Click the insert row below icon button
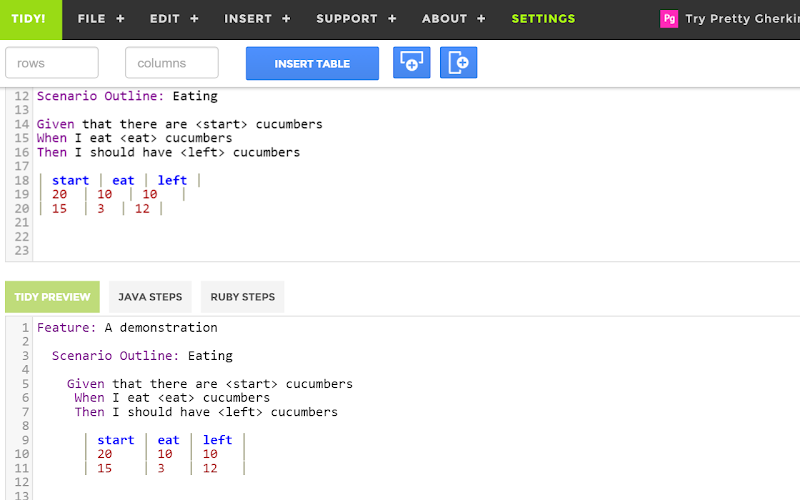The width and height of the screenshot is (800, 500). (412, 63)
